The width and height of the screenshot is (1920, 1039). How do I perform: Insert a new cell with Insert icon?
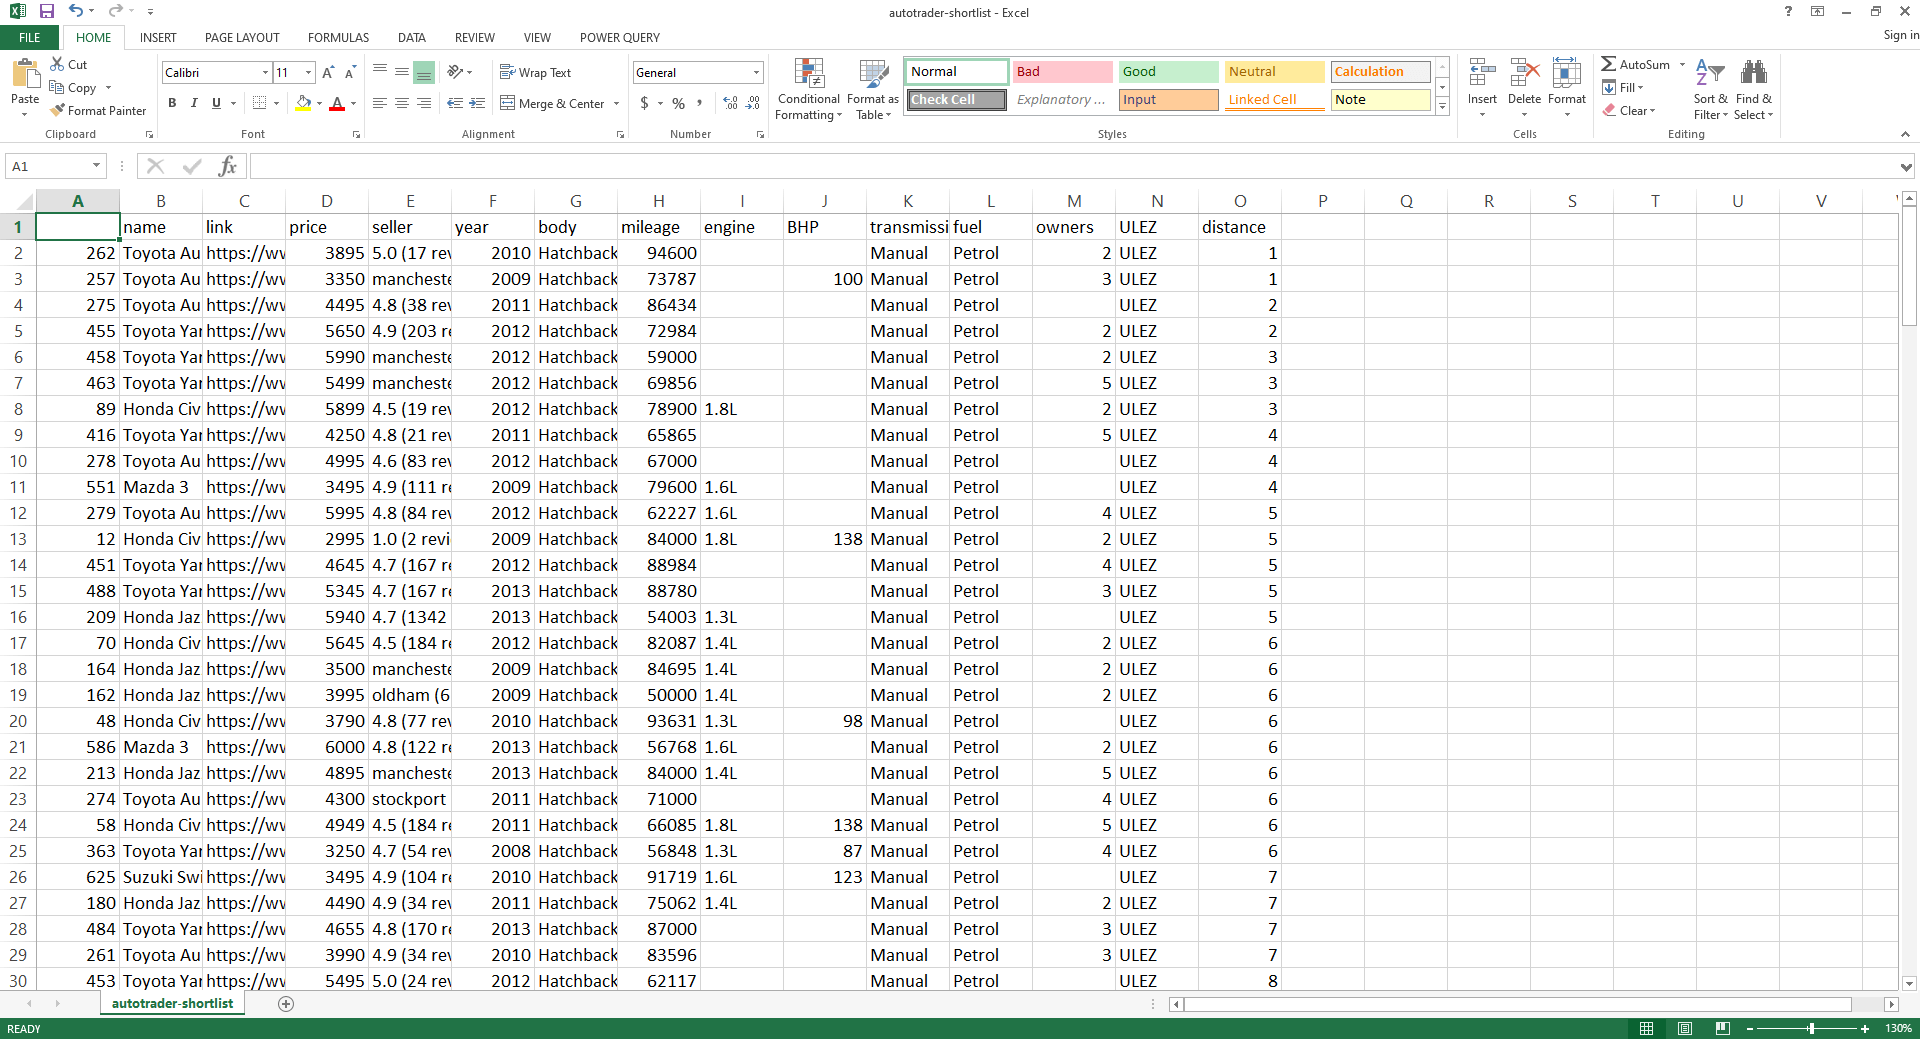pos(1481,87)
